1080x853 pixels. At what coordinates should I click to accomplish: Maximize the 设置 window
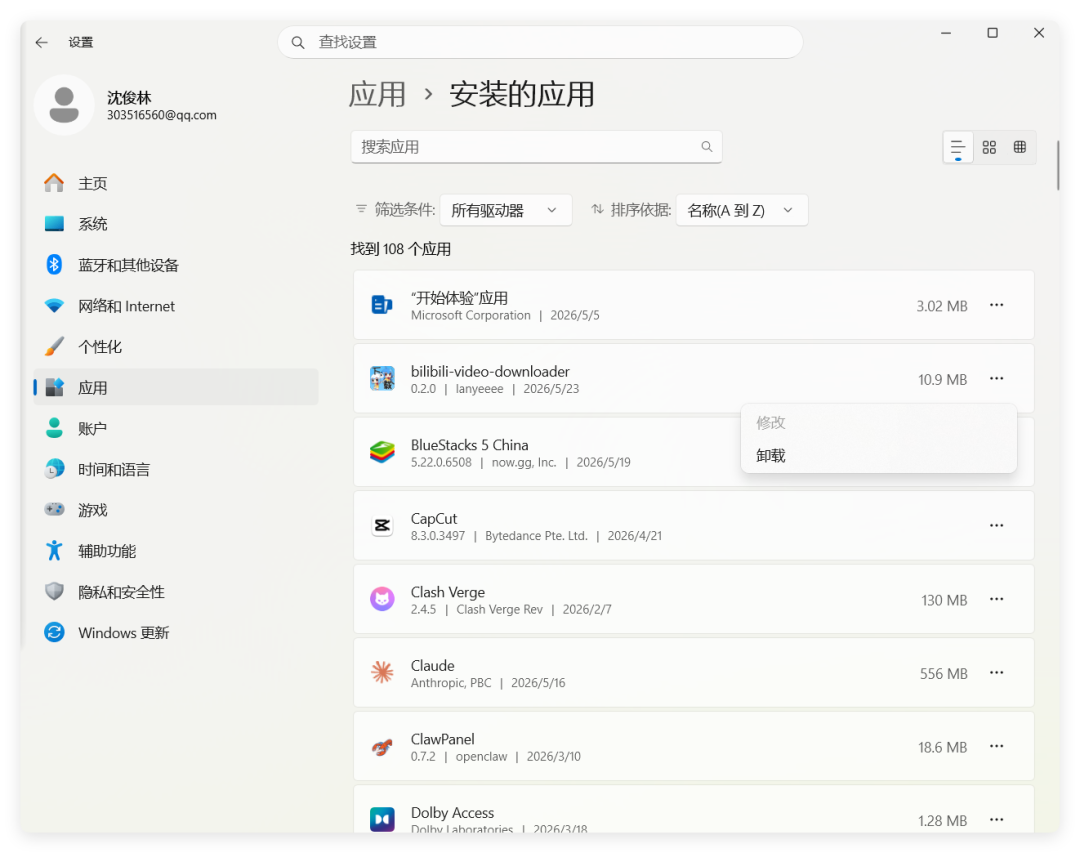coord(993,33)
